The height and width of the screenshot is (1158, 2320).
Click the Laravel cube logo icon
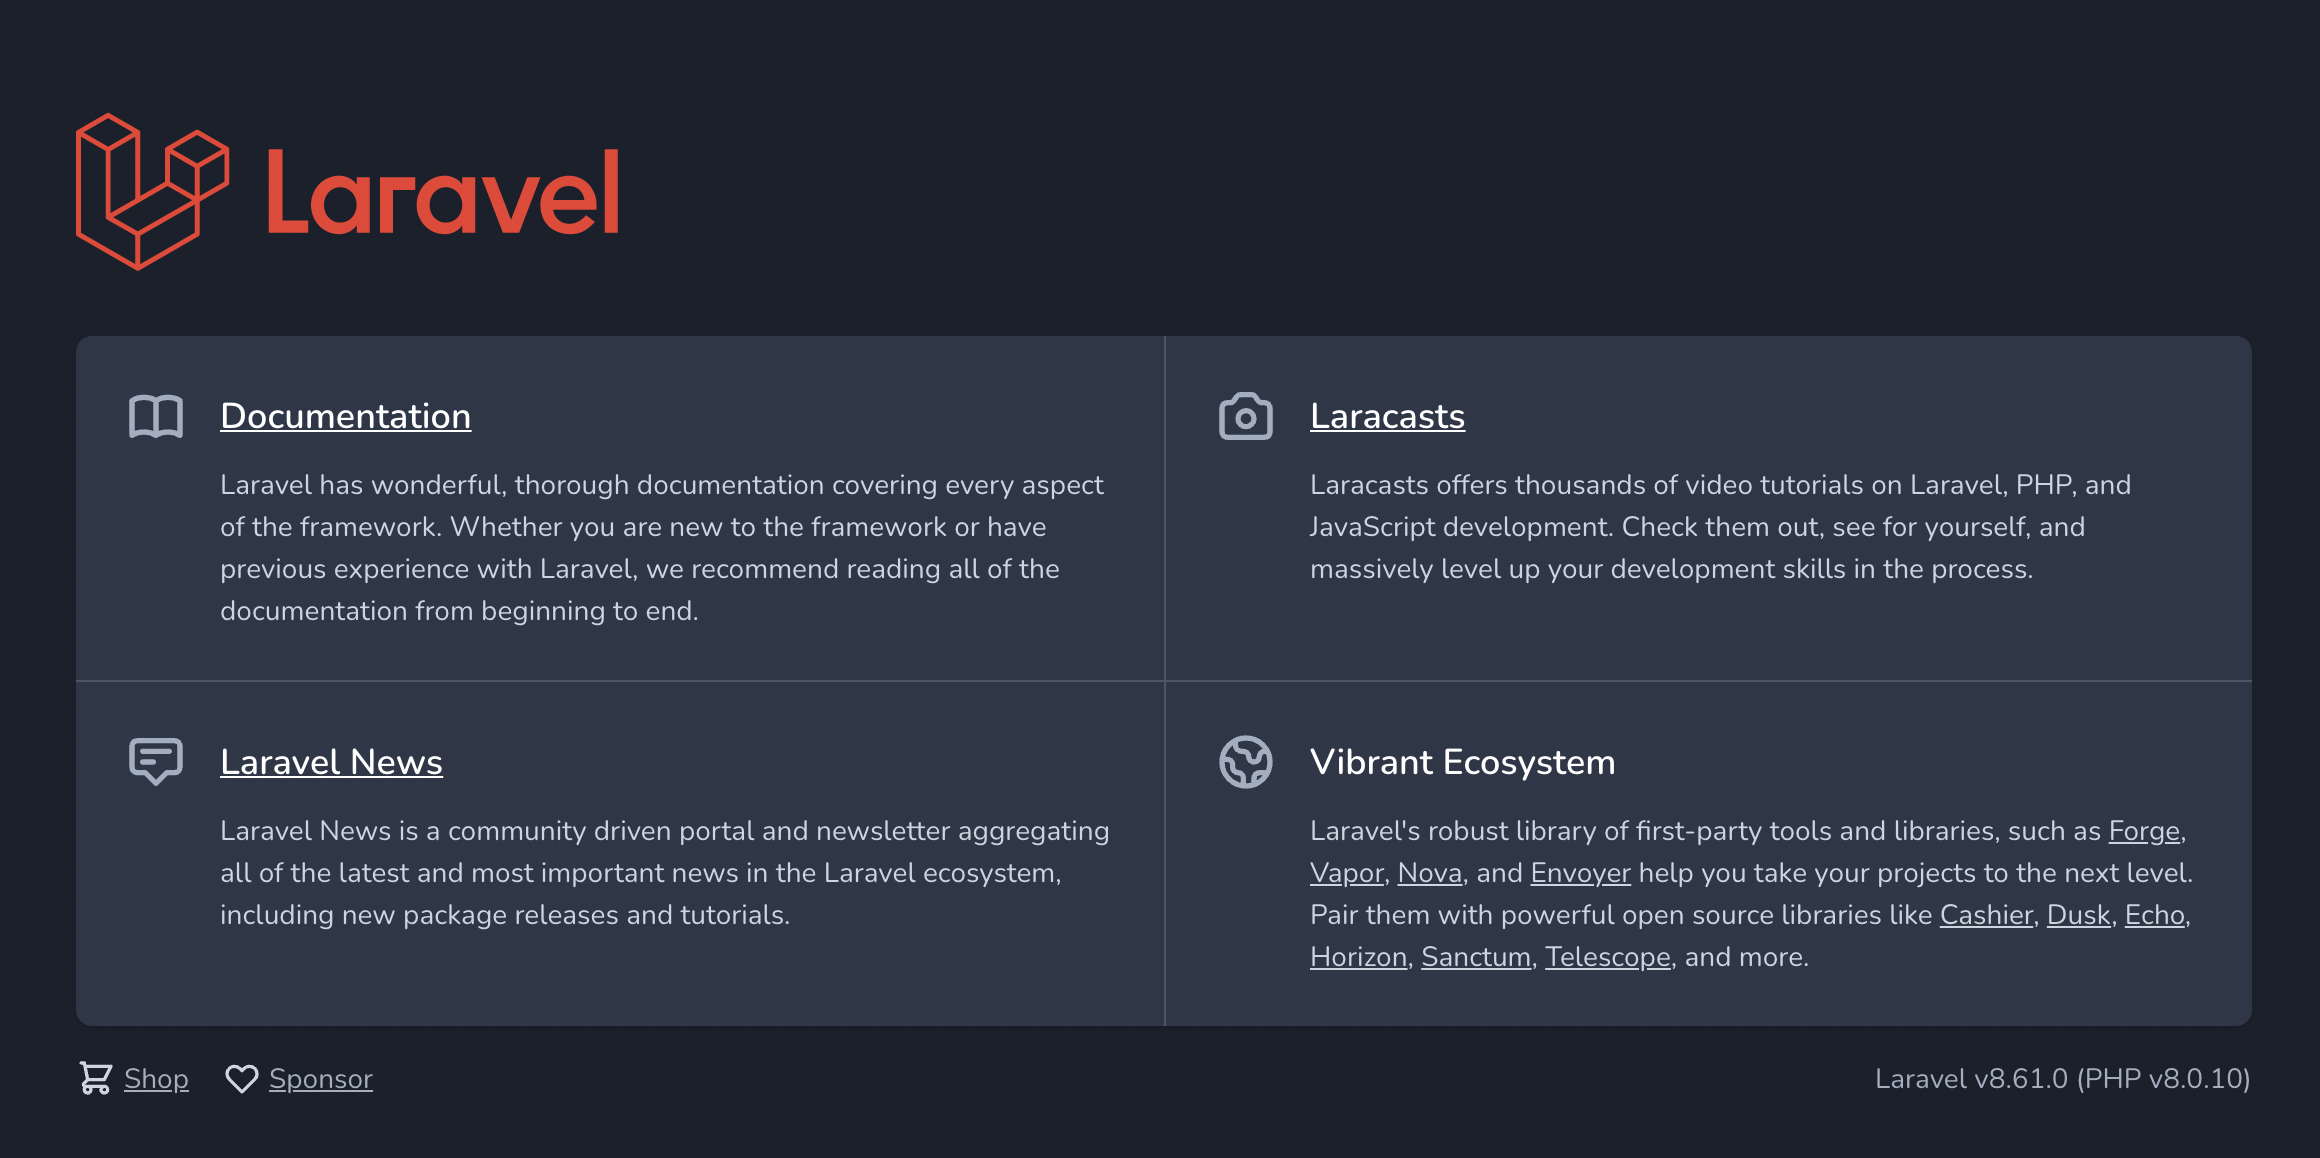152,191
